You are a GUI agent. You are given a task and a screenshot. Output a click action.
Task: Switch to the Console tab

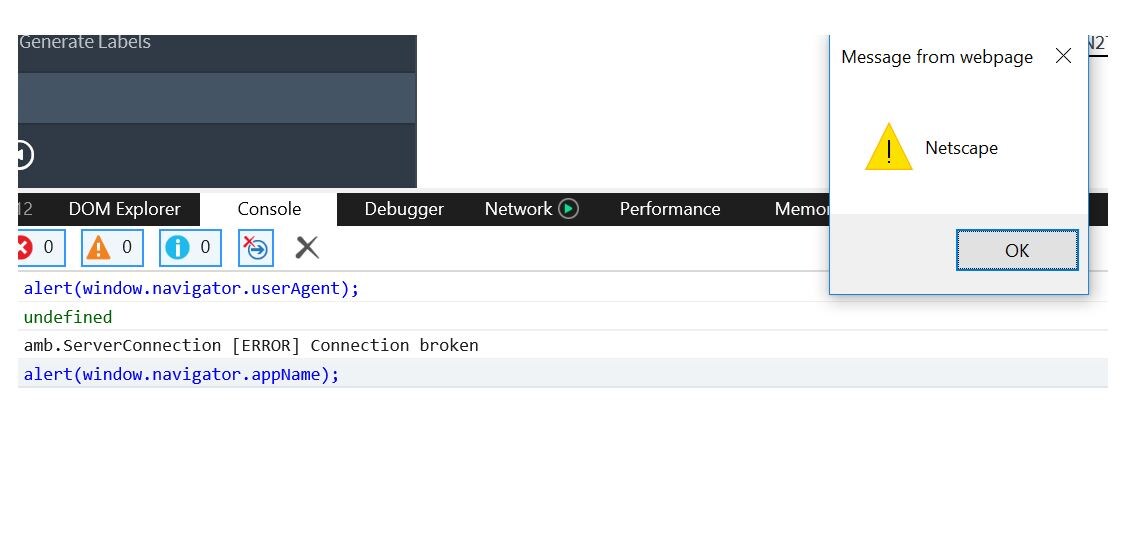269,209
